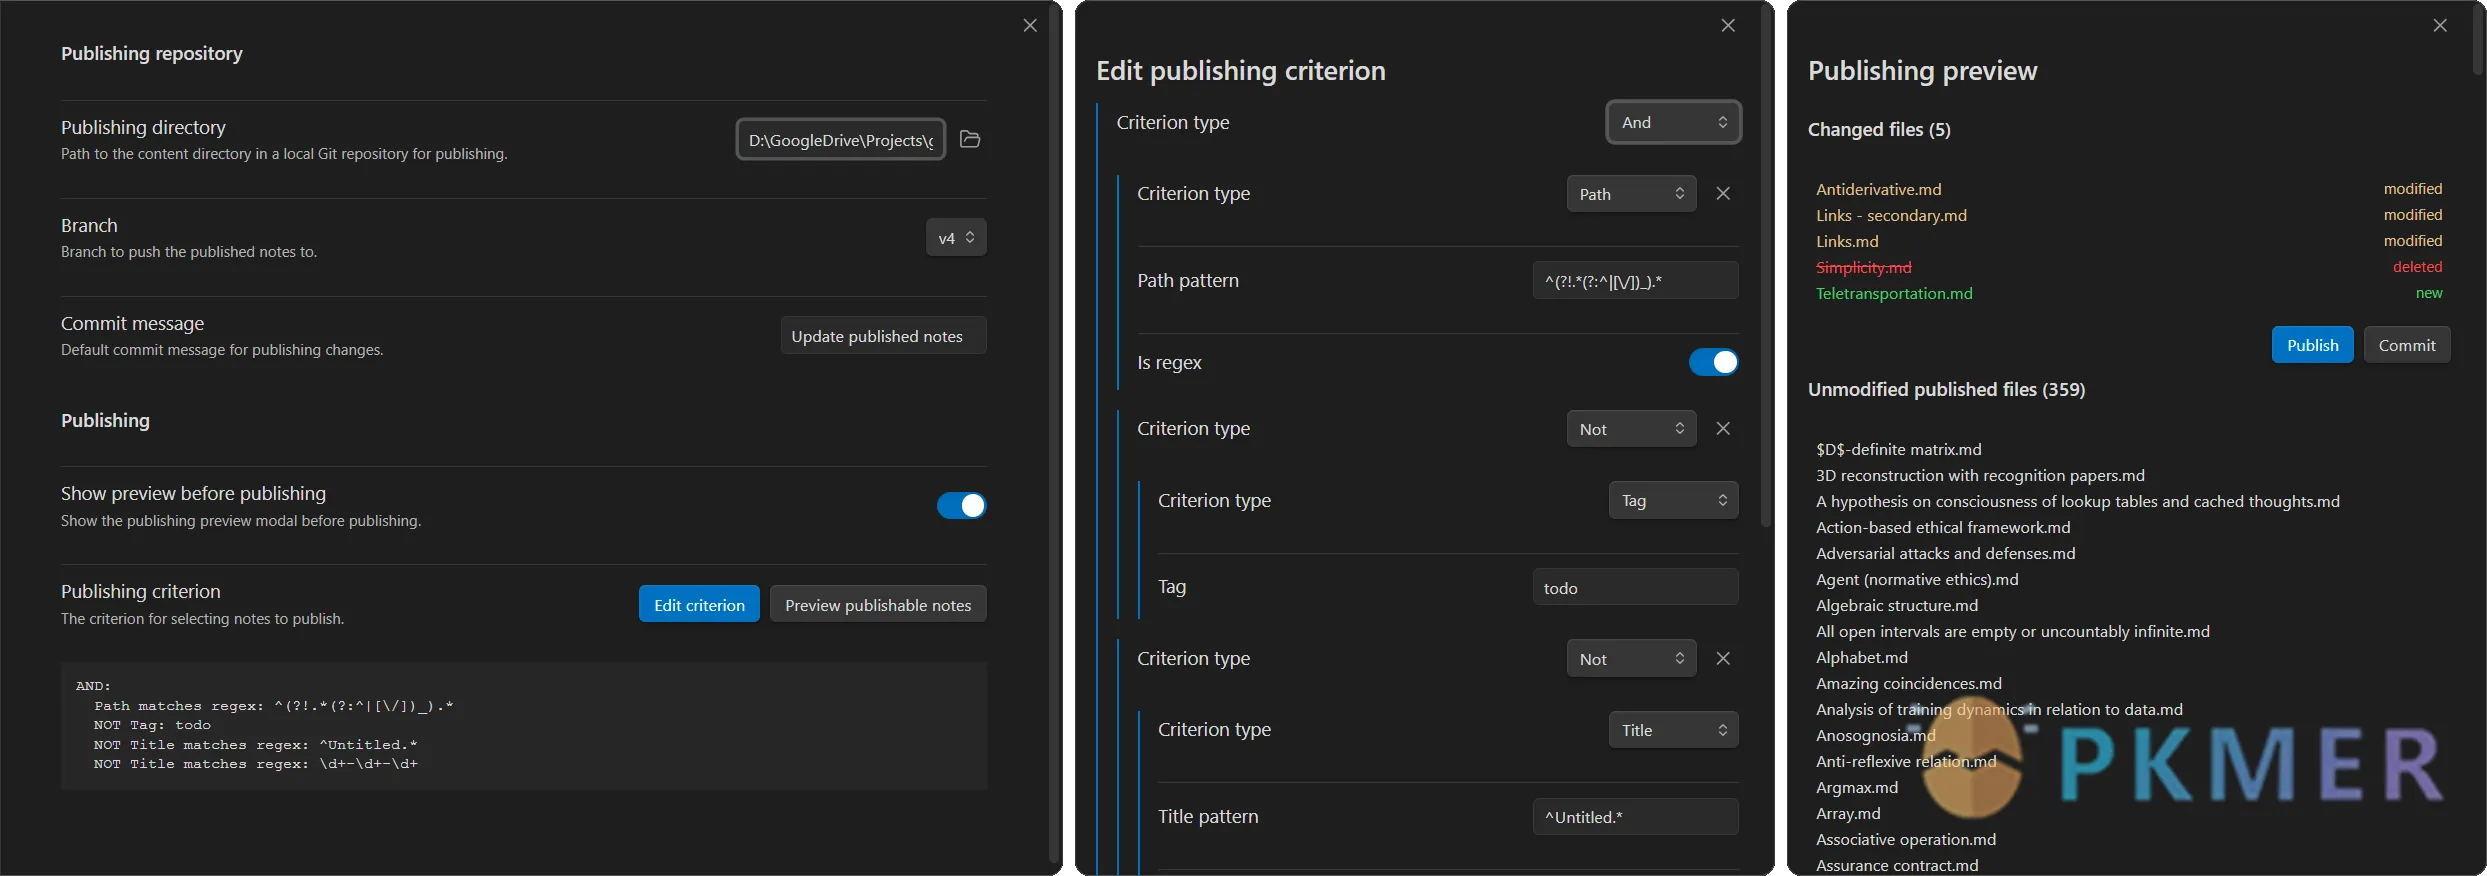Image resolution: width=2487 pixels, height=876 pixels.
Task: Remove the Path criterion row
Action: coord(1723,194)
